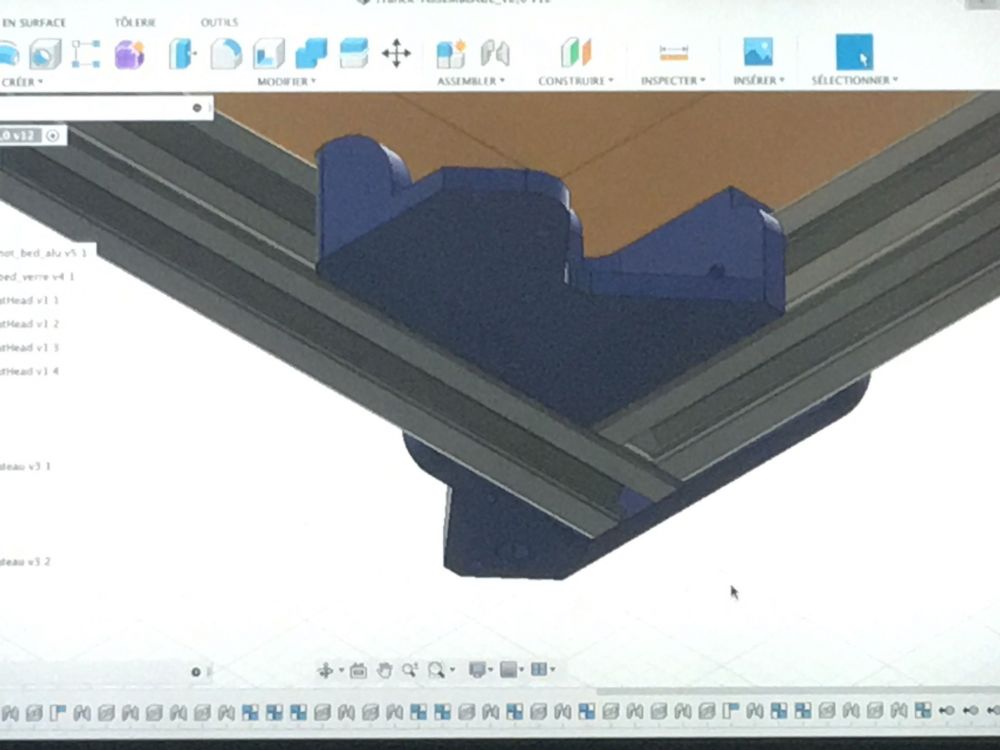Activate the Press Pull tool
1000x750 pixels.
click(x=182, y=54)
